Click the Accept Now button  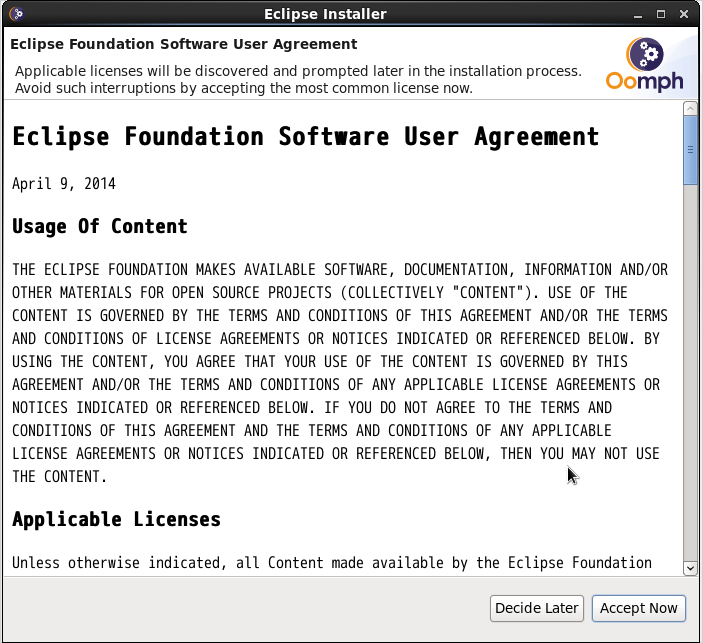[x=638, y=608]
